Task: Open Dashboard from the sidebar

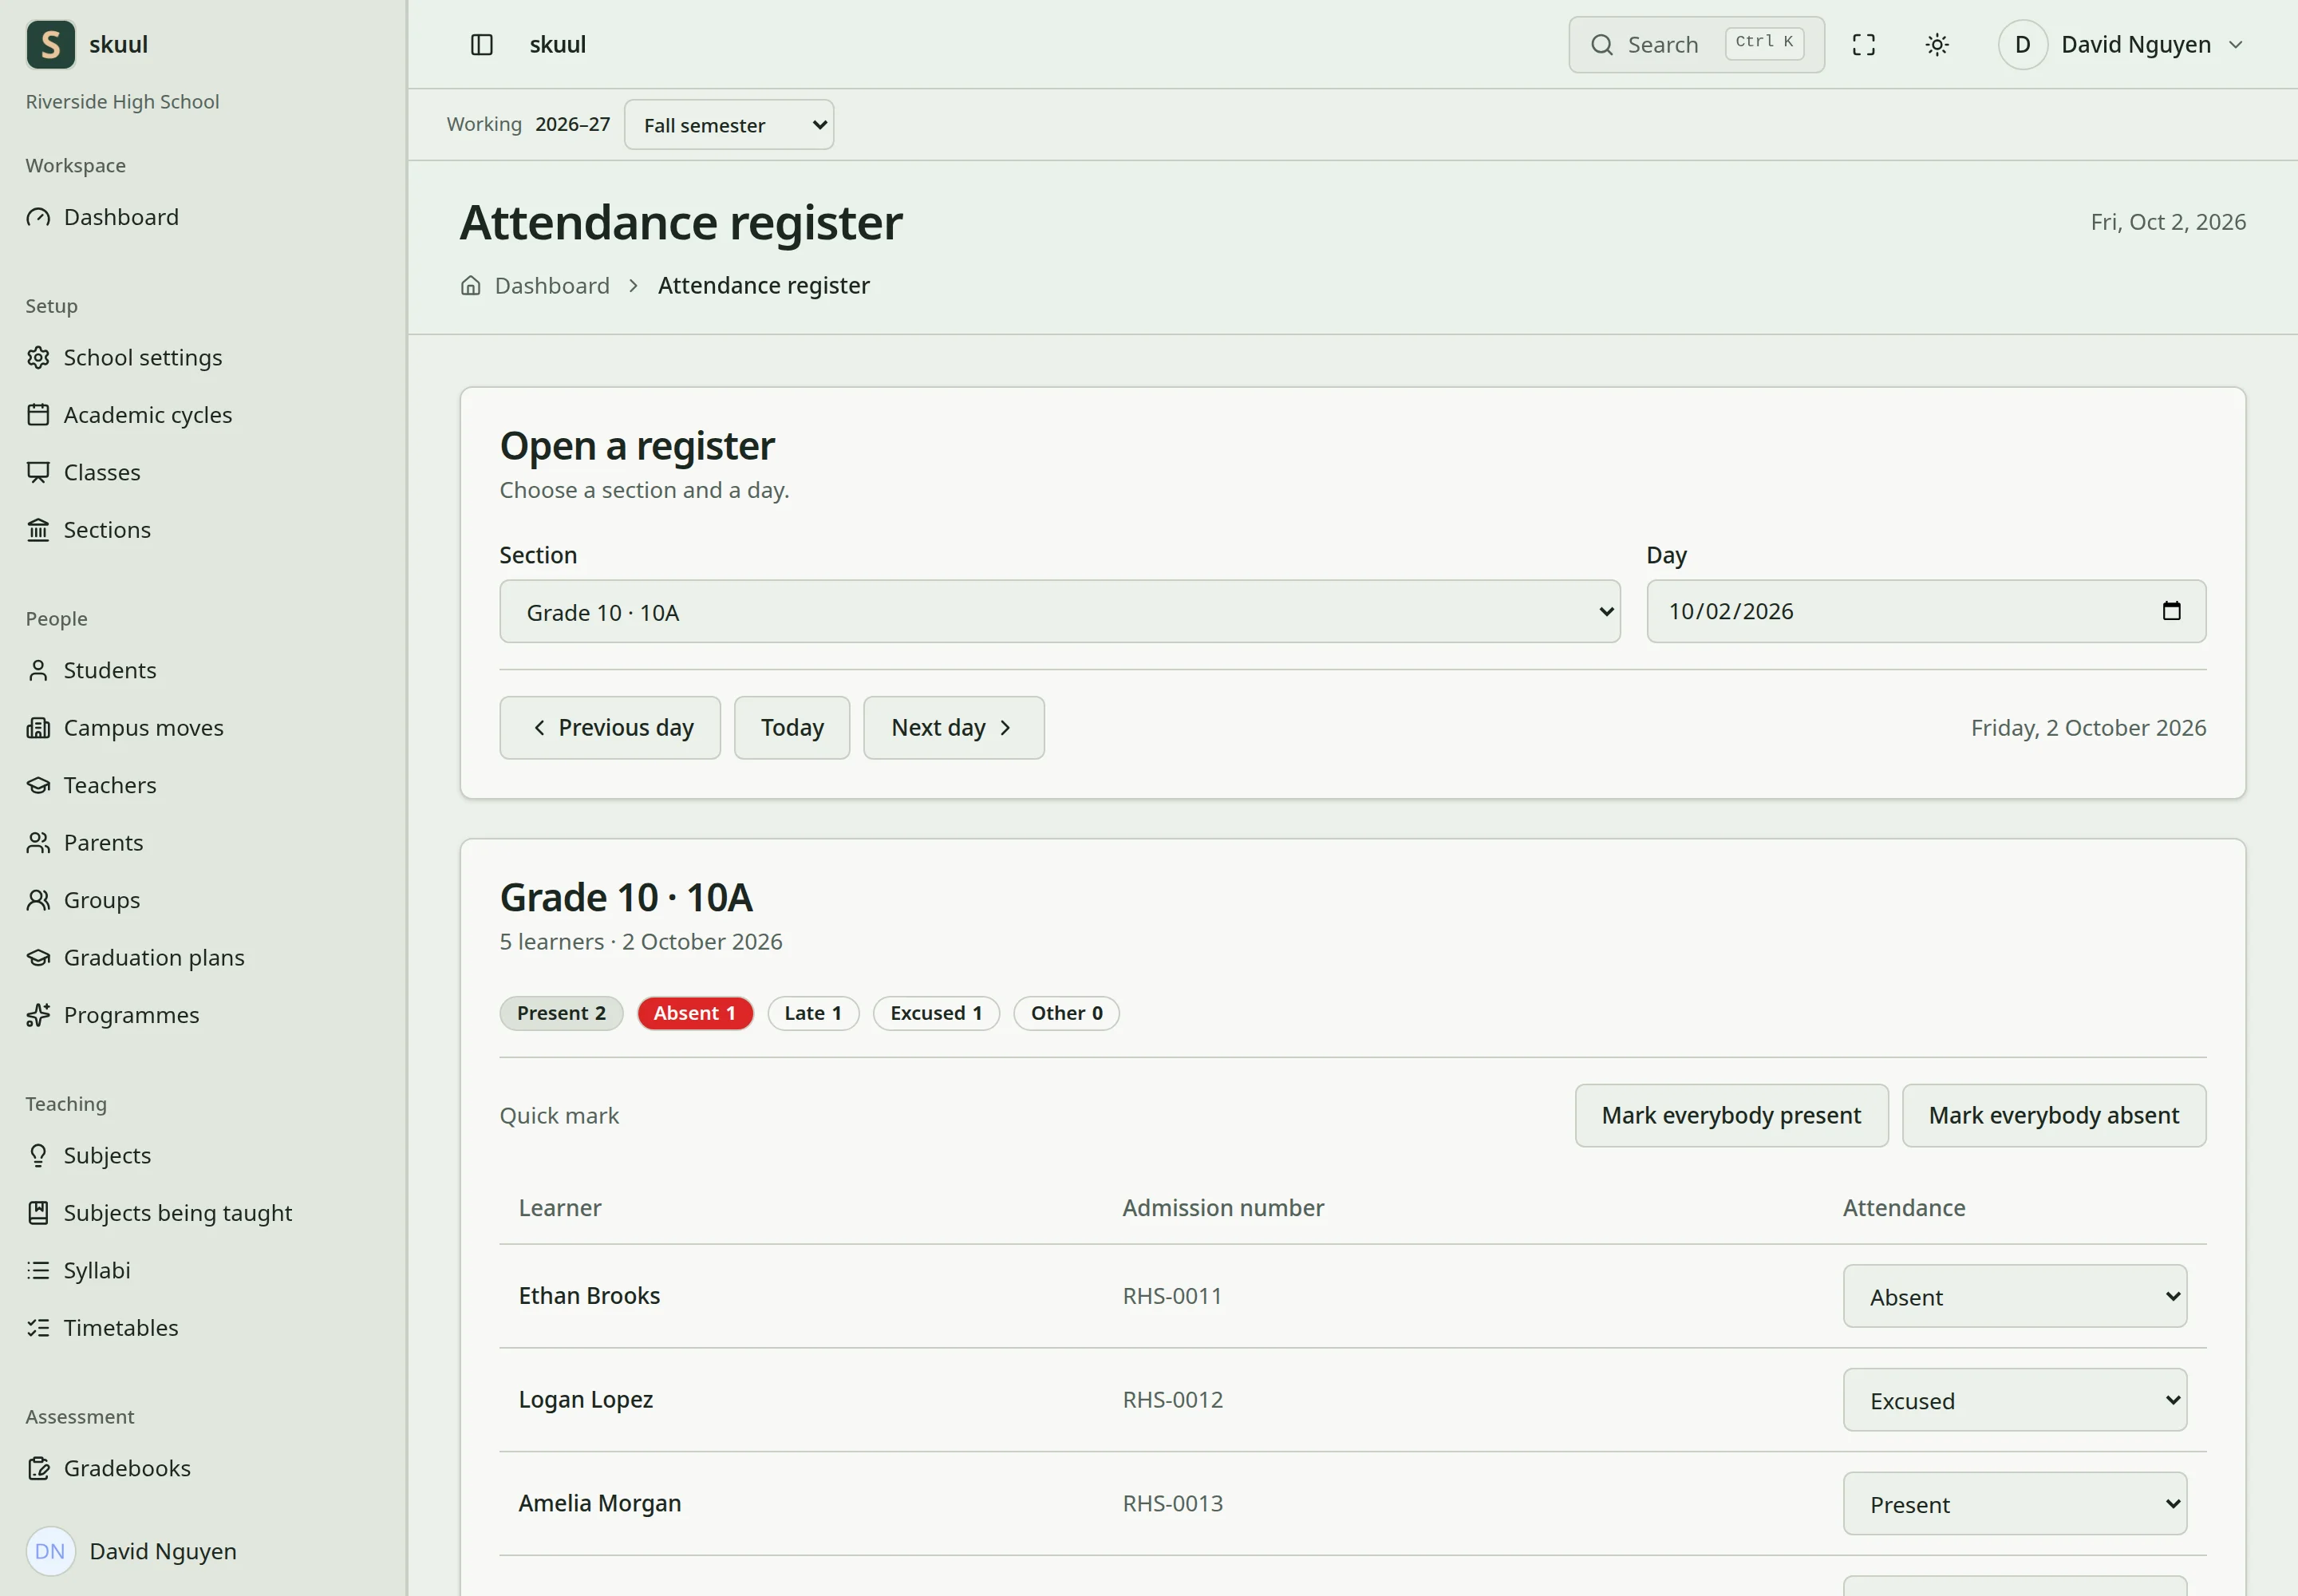Action: (x=203, y=217)
